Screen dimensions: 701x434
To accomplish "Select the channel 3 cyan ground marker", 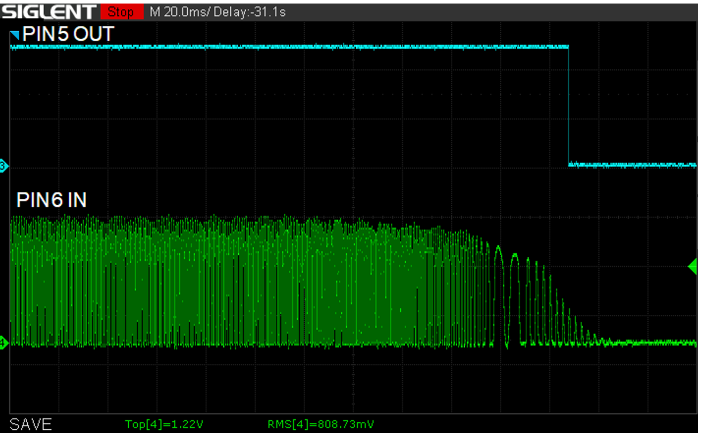I will click(4, 166).
